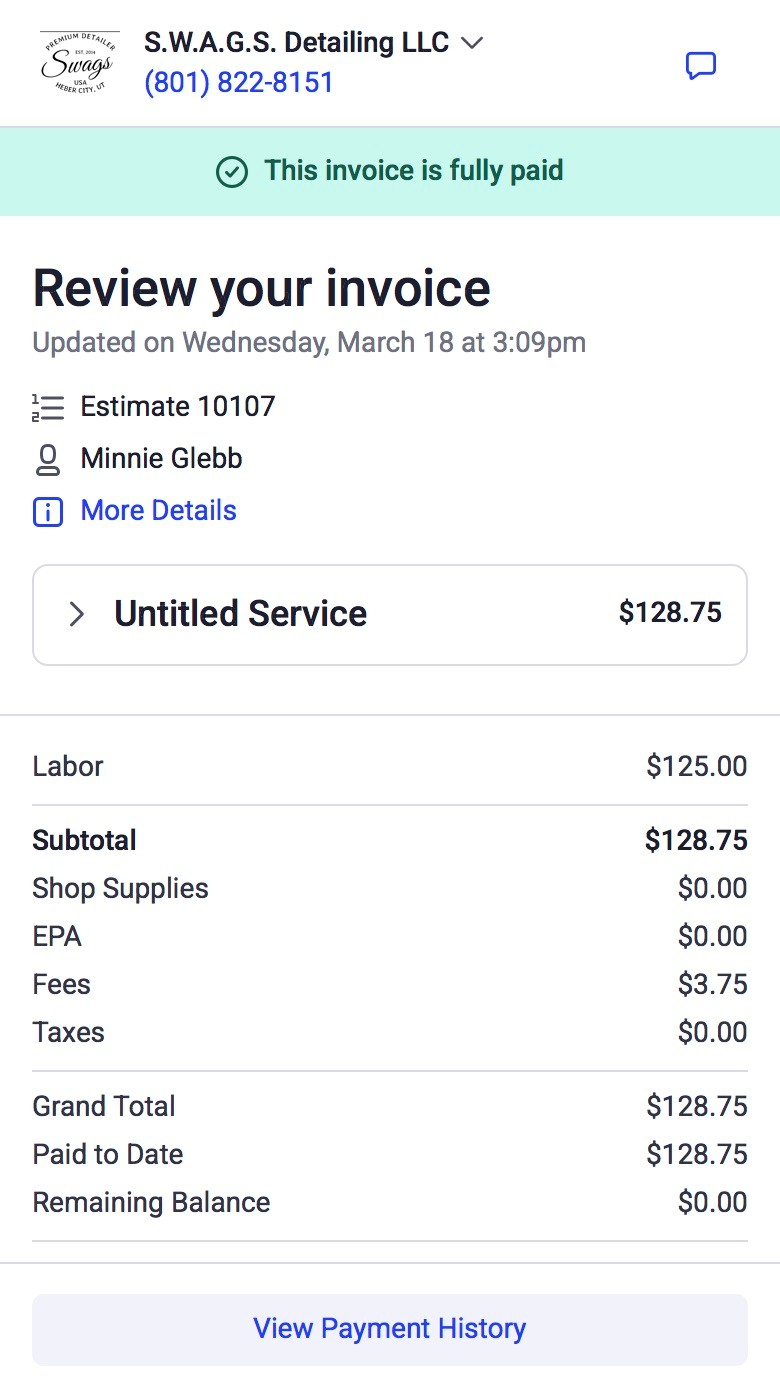Image resolution: width=780 pixels, height=1398 pixels.
Task: Click the Untitled Service title
Action: pyautogui.click(x=240, y=614)
